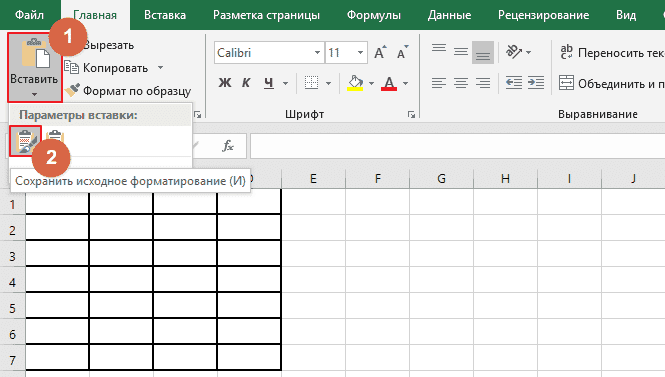Toggle italic К formatting
Viewport: 665px width, 377px height.
click(246, 83)
